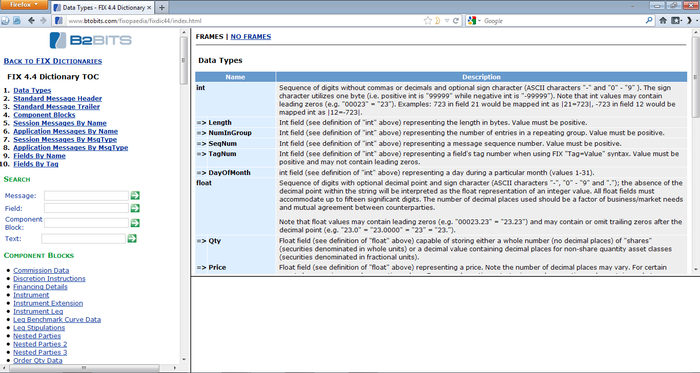The width and height of the screenshot is (700, 373).
Task: Click the NO FRAMES link
Action: coord(250,37)
